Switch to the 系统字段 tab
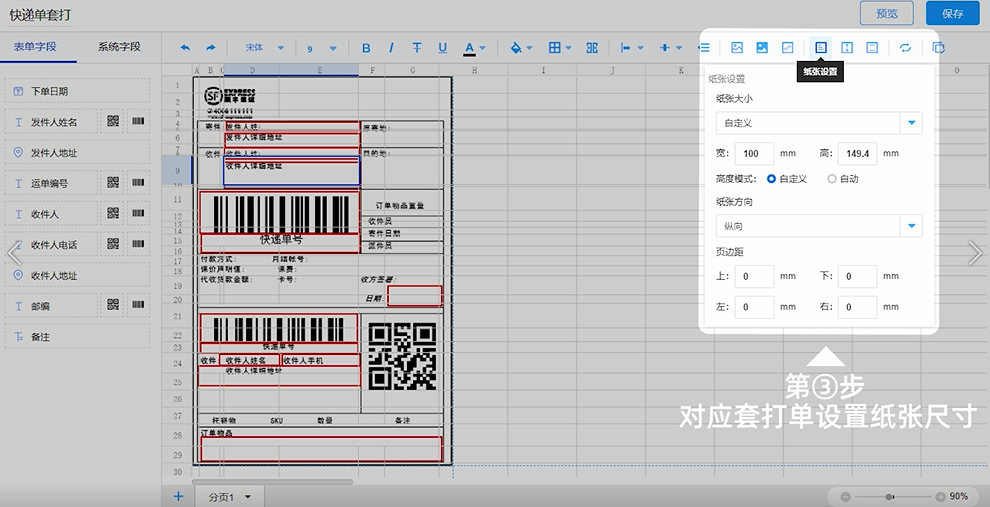990x507 pixels. 119,47
